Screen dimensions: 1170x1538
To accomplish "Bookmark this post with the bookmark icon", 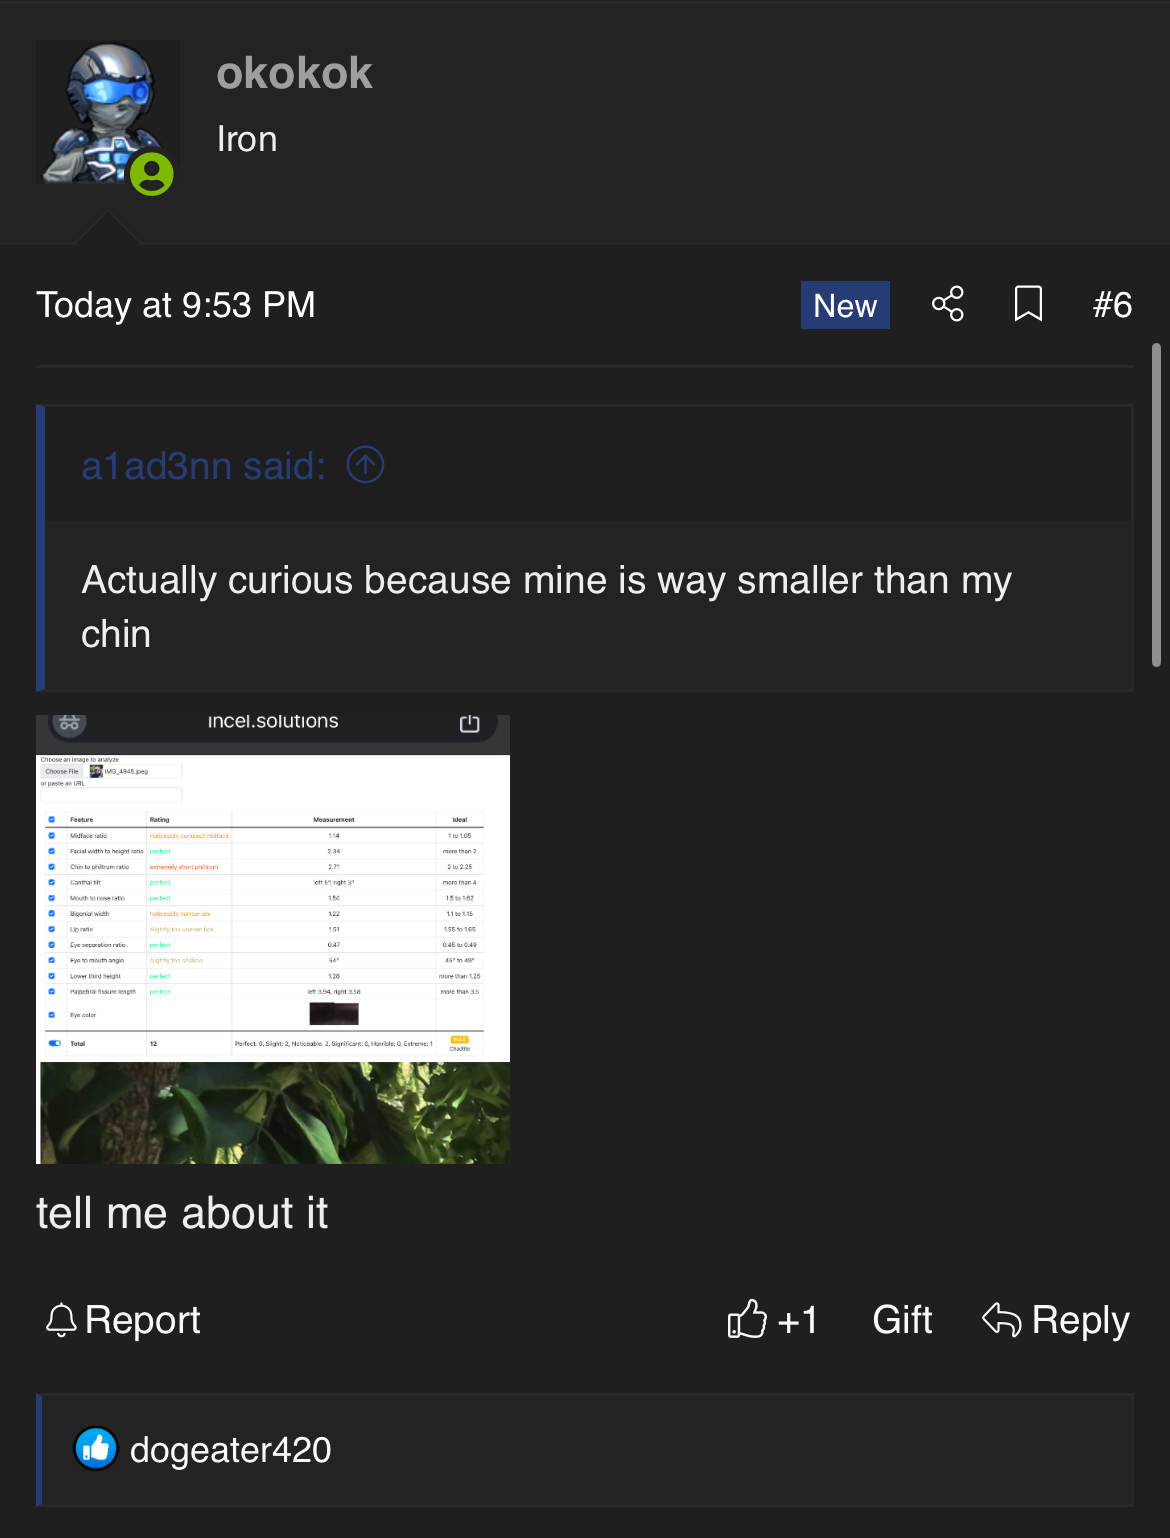I will click(1028, 304).
